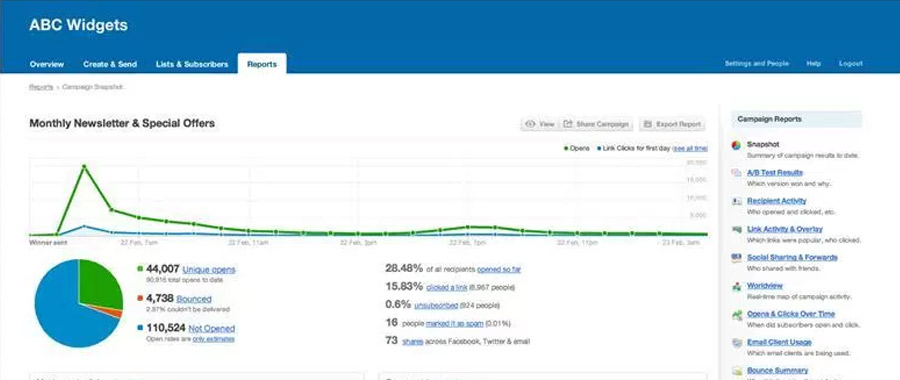
Task: Click the Worldview icon
Action: [736, 286]
